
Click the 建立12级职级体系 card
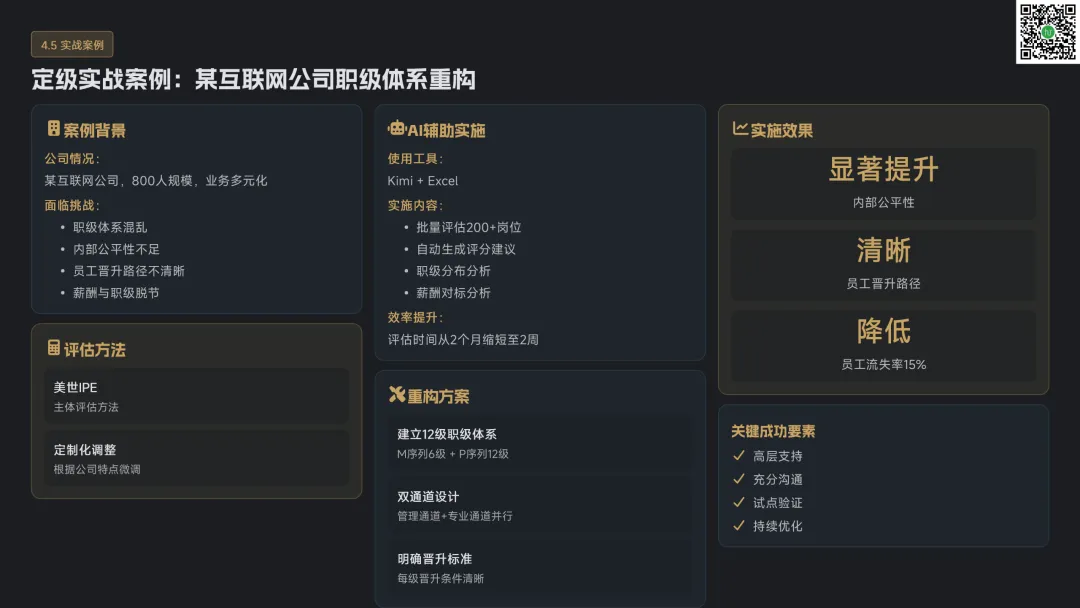click(540, 443)
